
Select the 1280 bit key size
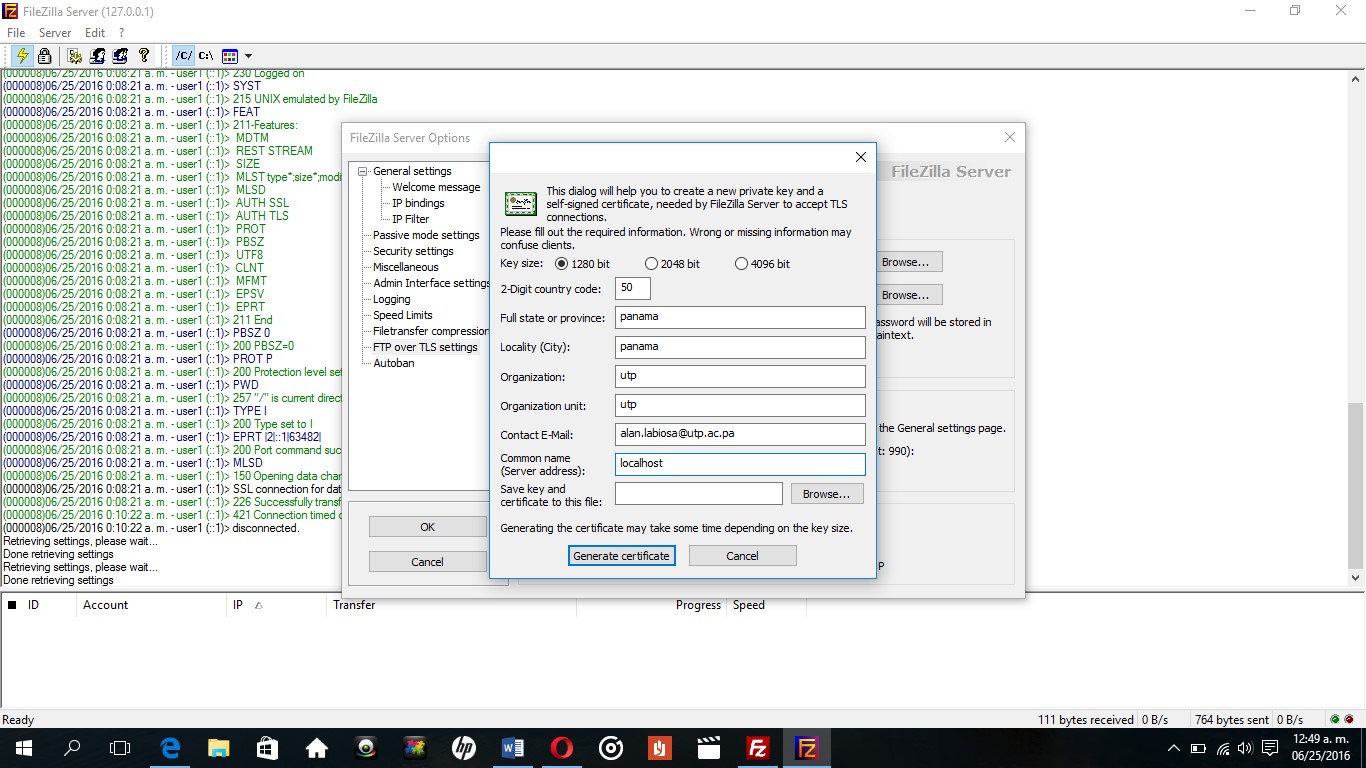point(561,263)
